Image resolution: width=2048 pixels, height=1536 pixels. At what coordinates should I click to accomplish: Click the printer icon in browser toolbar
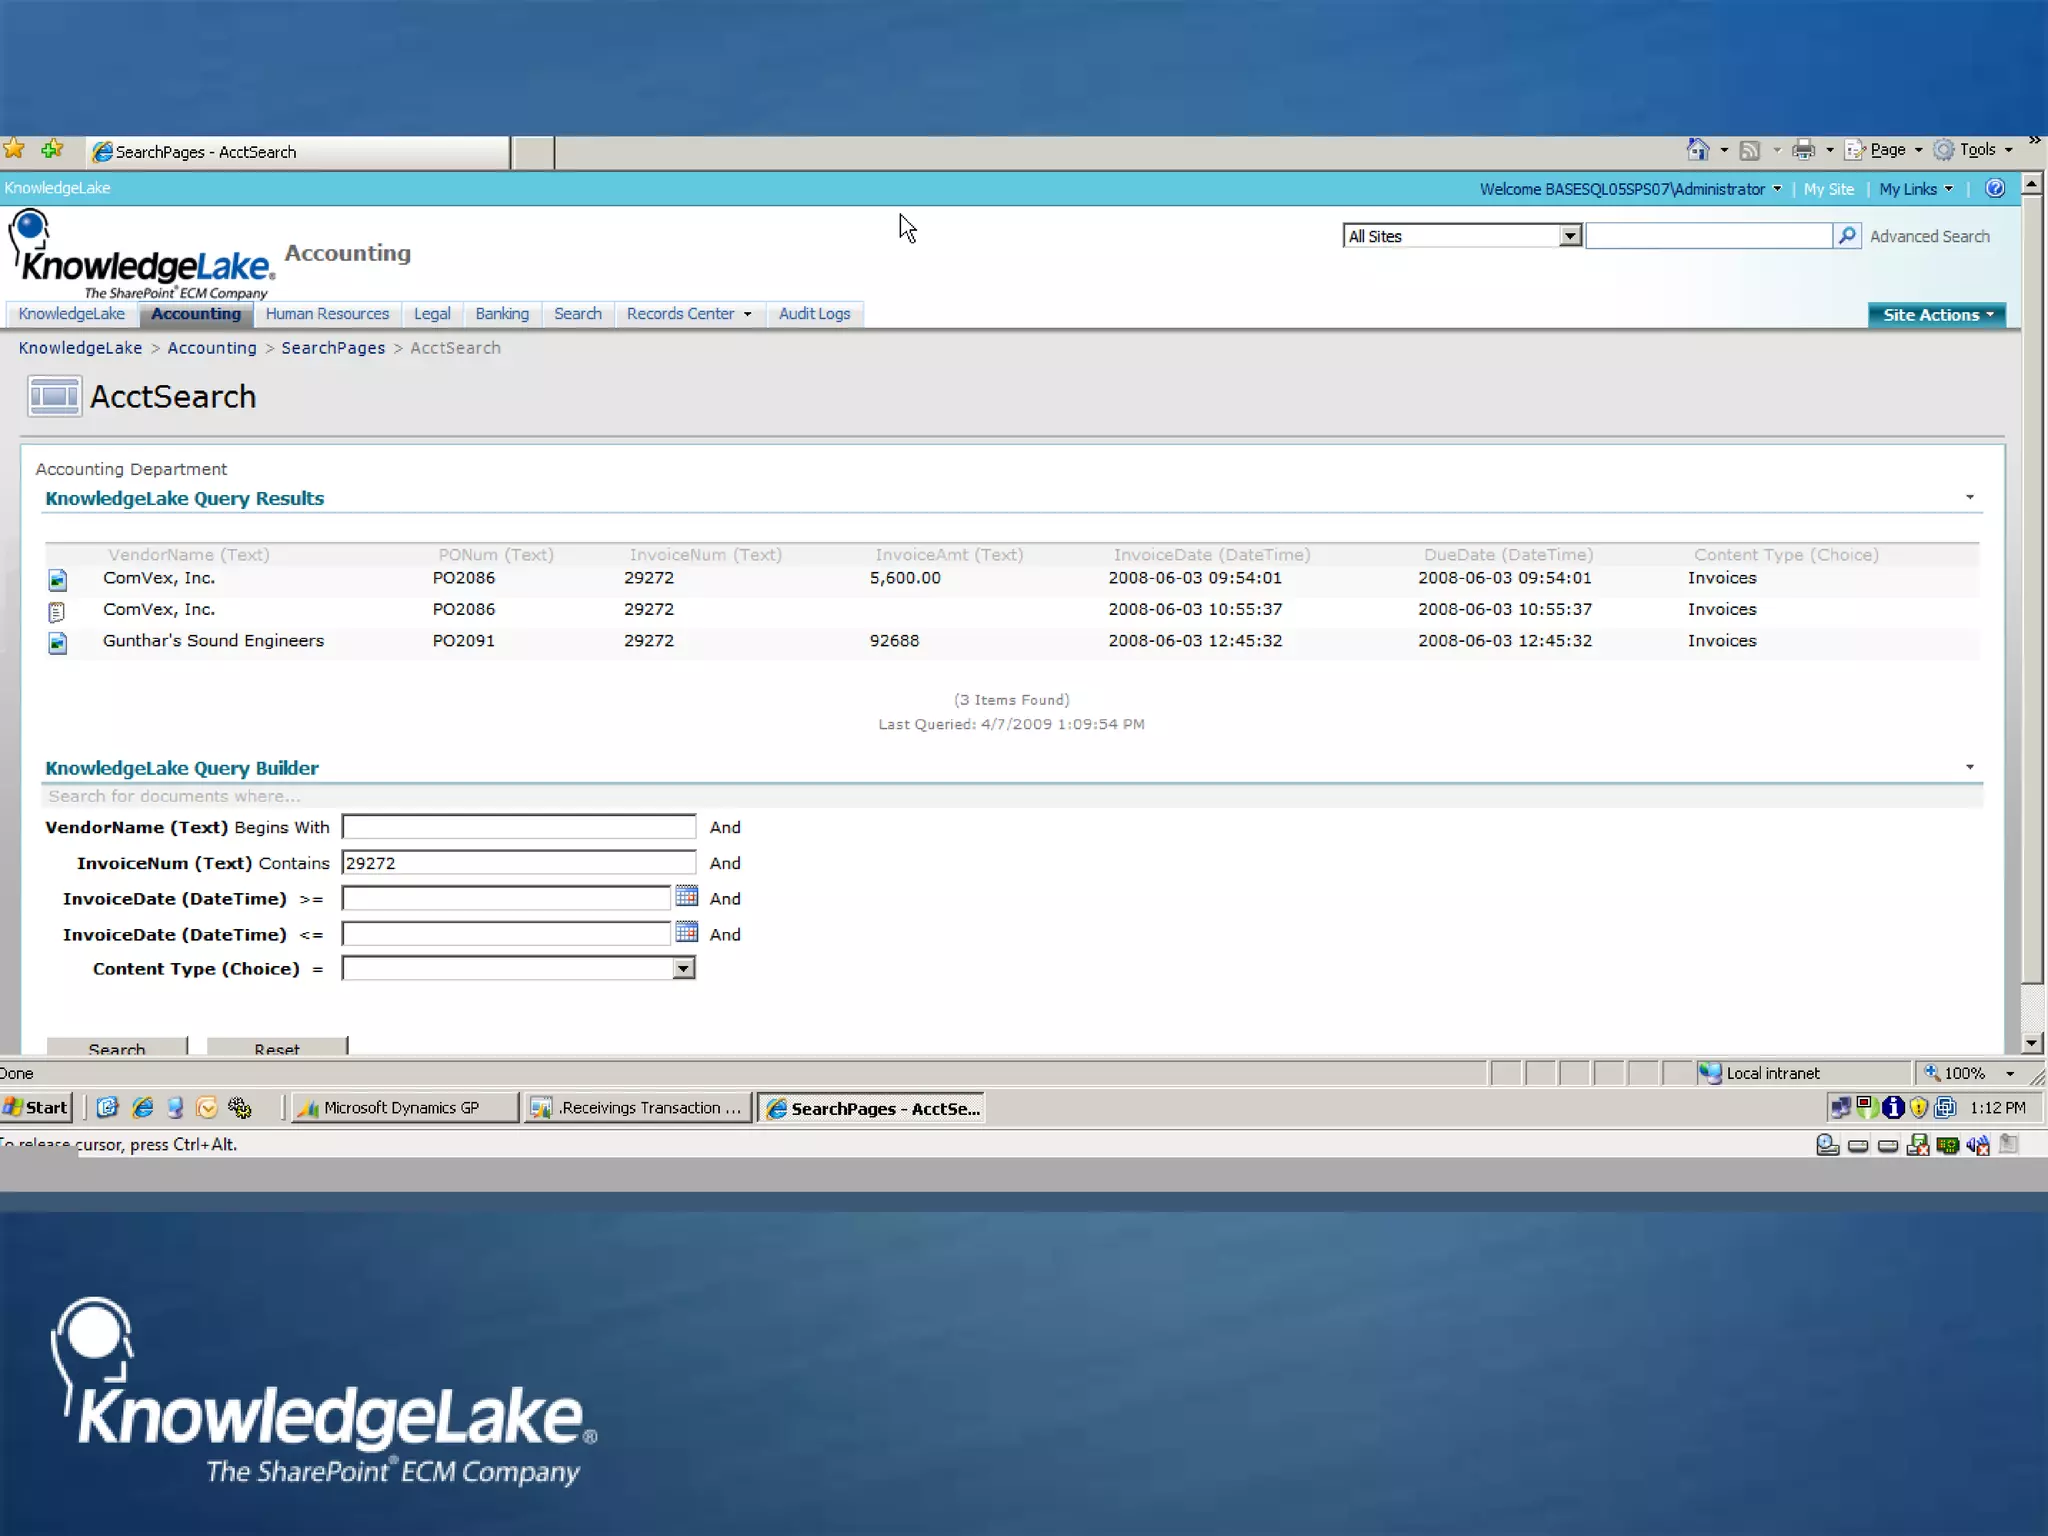(1803, 150)
